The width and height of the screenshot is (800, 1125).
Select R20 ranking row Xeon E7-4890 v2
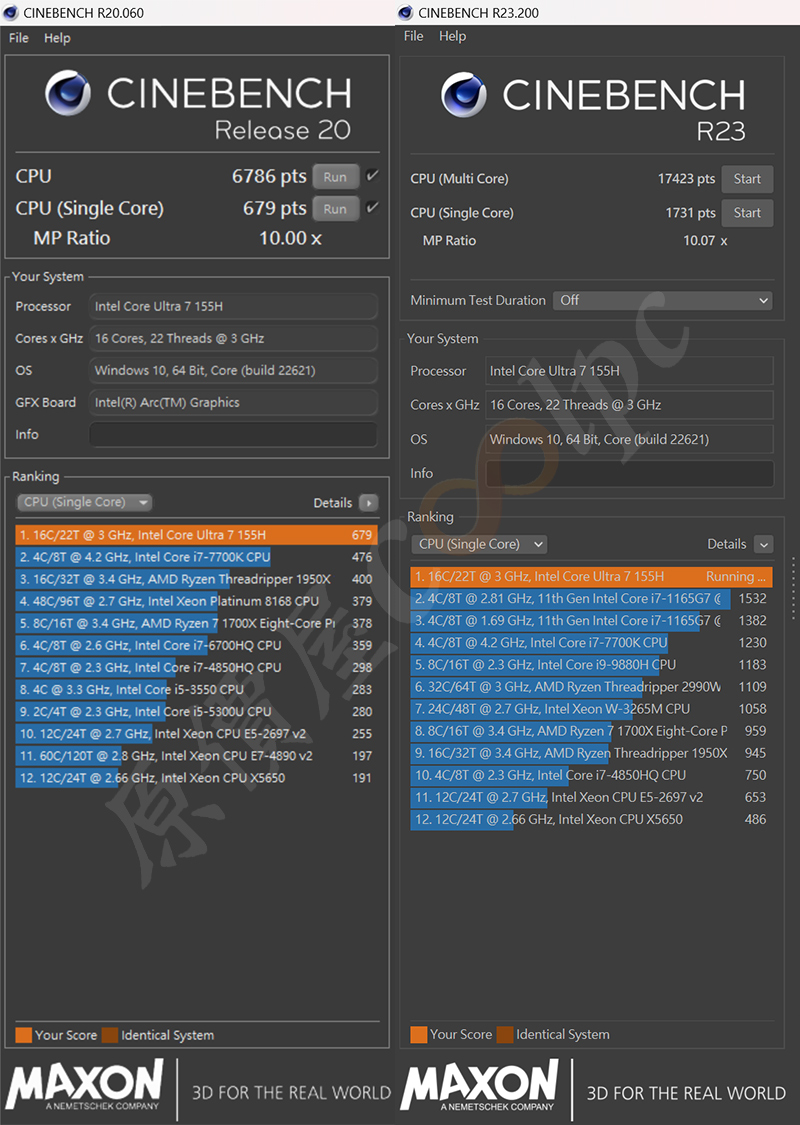[x=195, y=756]
